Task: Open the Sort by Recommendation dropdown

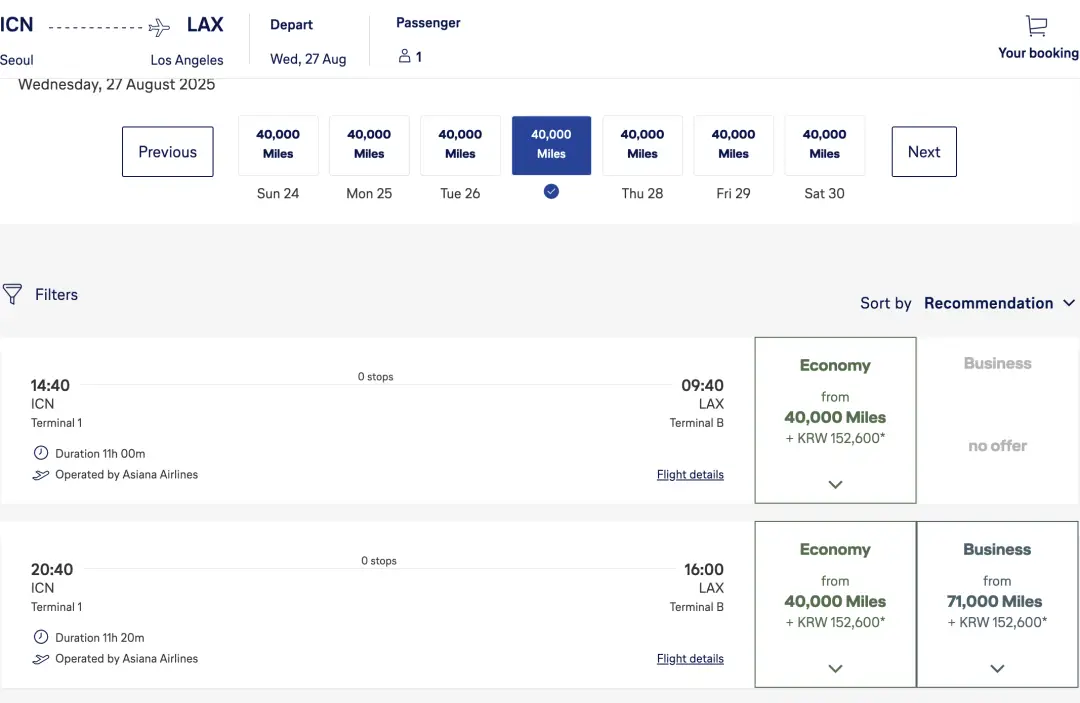Action: (998, 303)
